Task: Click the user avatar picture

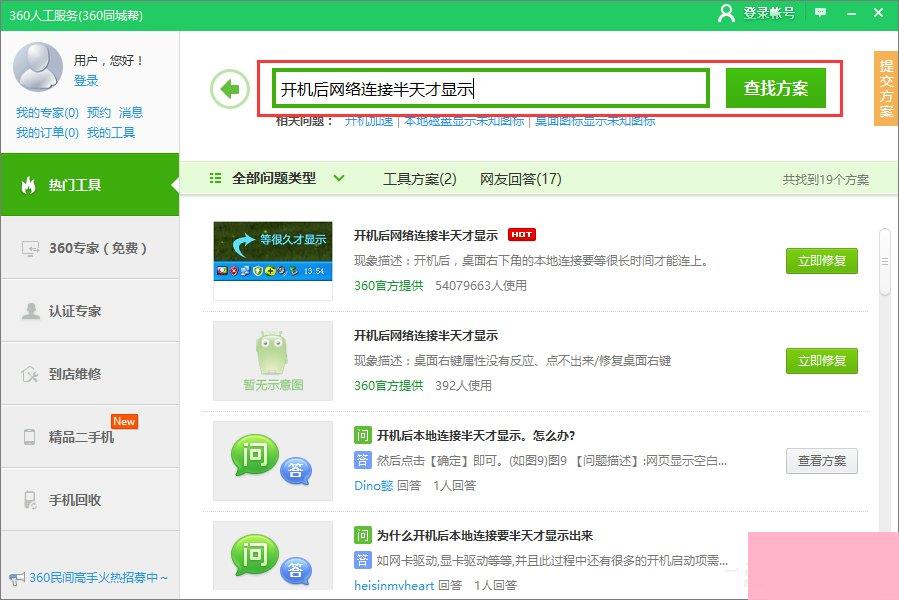Action: (x=38, y=67)
